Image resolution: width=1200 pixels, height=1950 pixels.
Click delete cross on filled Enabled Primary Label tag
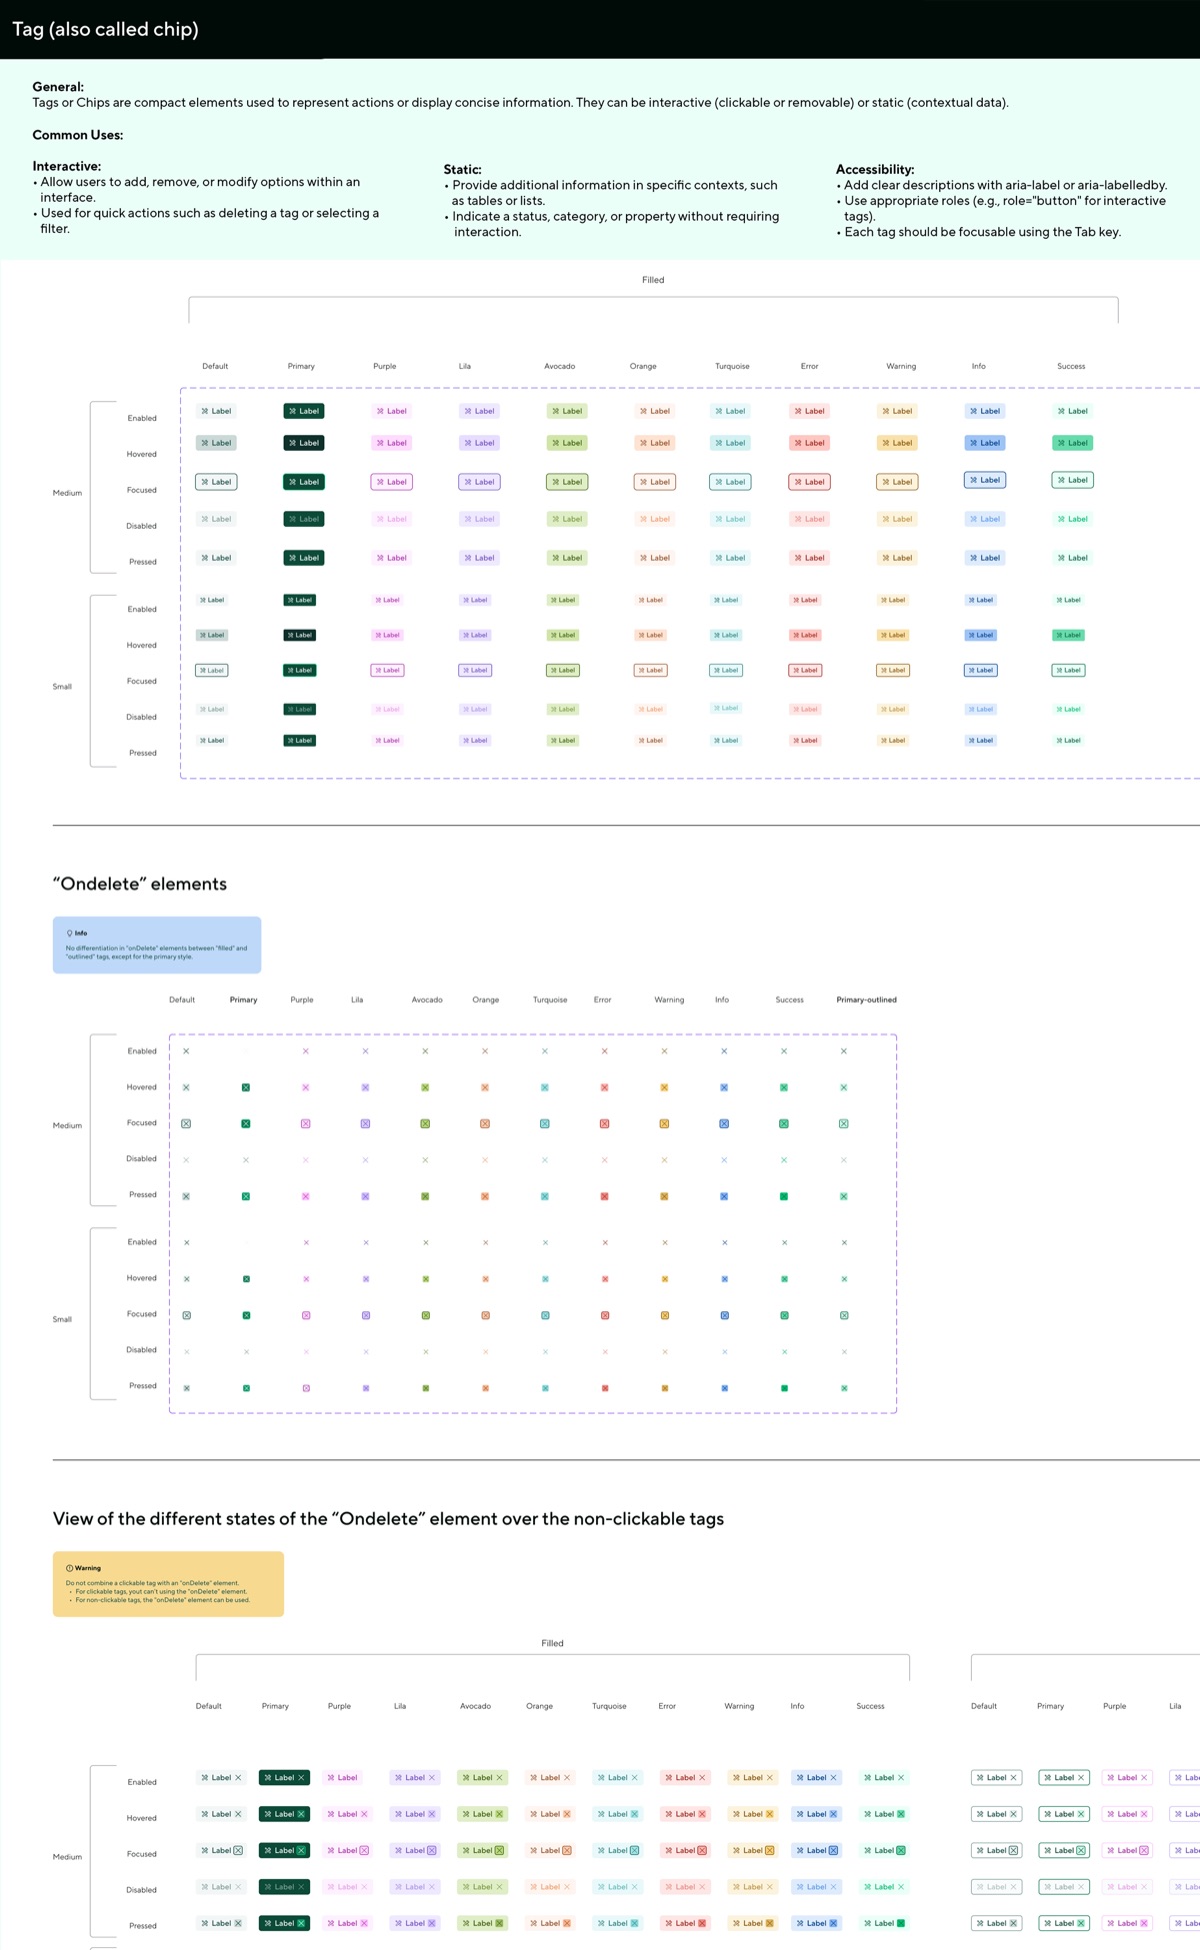(x=301, y=1777)
